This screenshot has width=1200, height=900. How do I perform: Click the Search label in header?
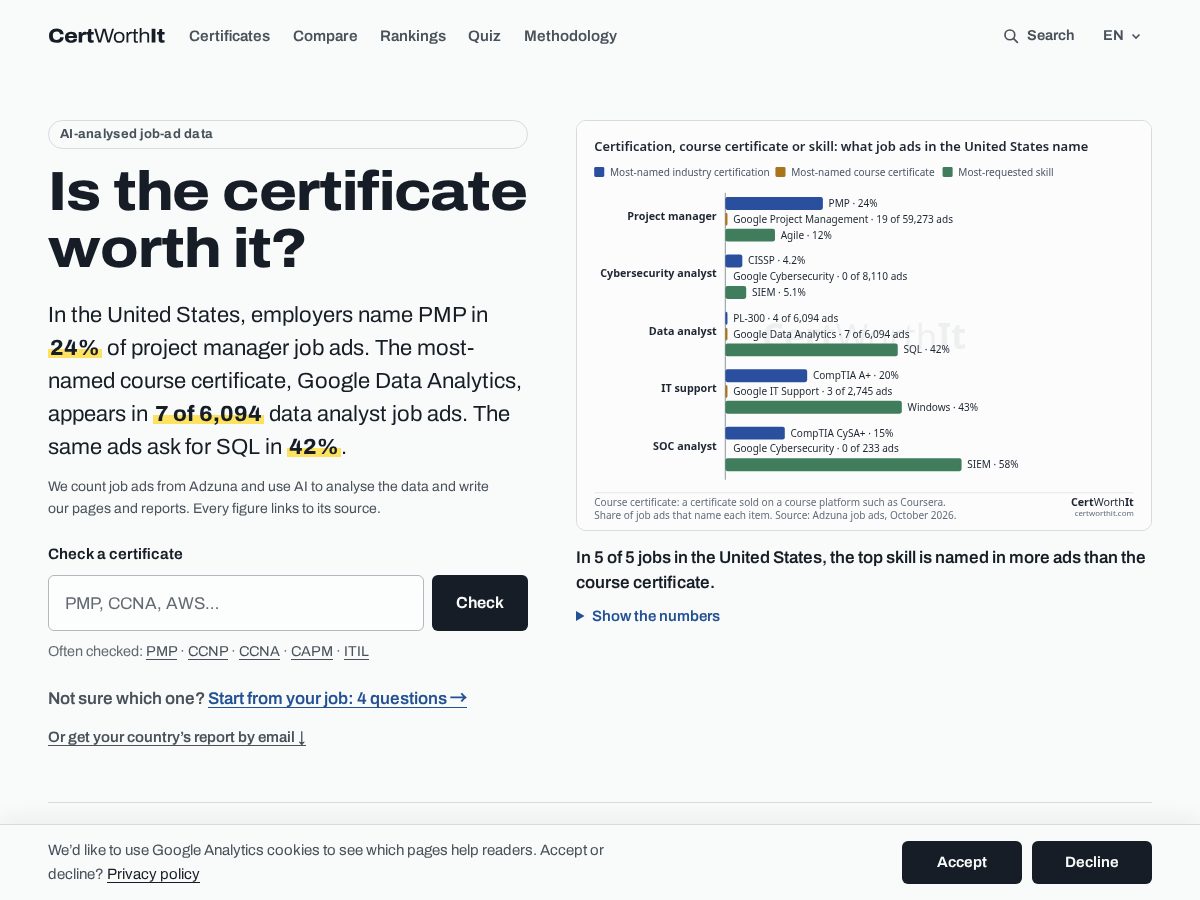[1050, 36]
